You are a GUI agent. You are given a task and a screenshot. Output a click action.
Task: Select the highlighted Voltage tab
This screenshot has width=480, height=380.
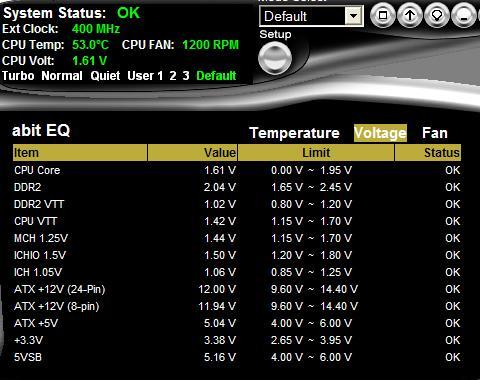point(380,133)
